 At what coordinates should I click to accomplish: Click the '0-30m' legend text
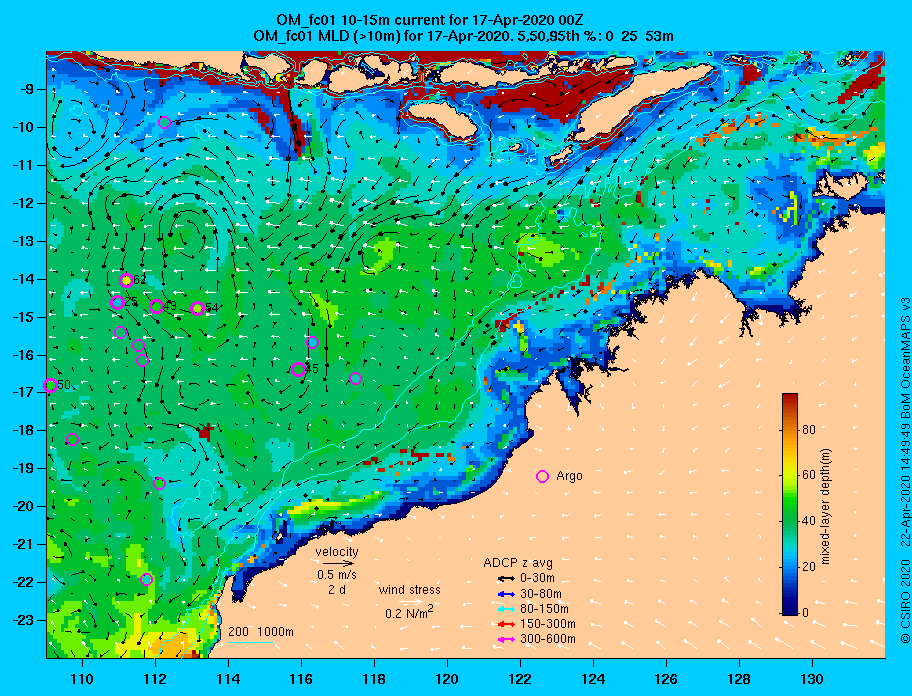point(537,578)
